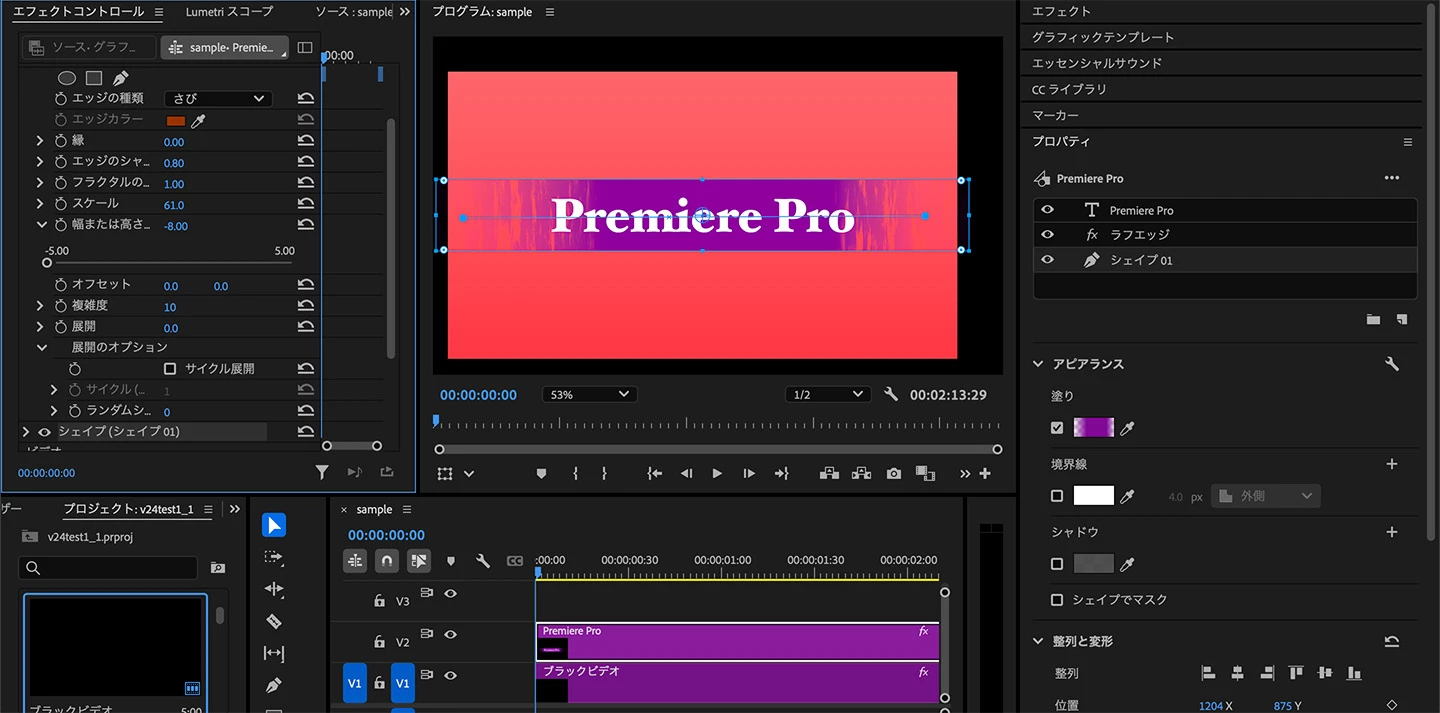Go to In point in Program monitor
Viewport: 1440px width, 713px height.
[654, 473]
